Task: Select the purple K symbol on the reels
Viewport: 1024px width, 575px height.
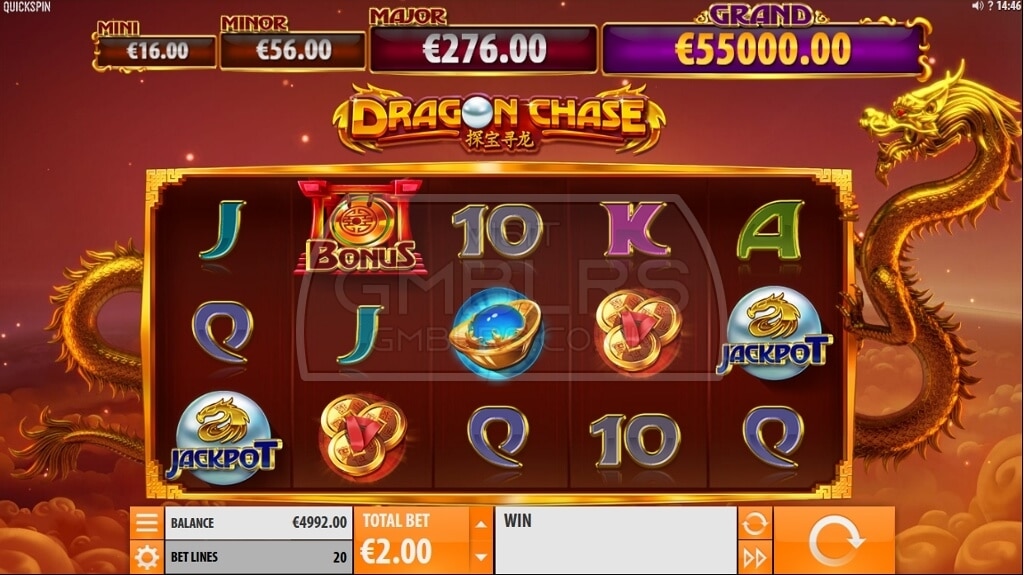Action: [634, 229]
